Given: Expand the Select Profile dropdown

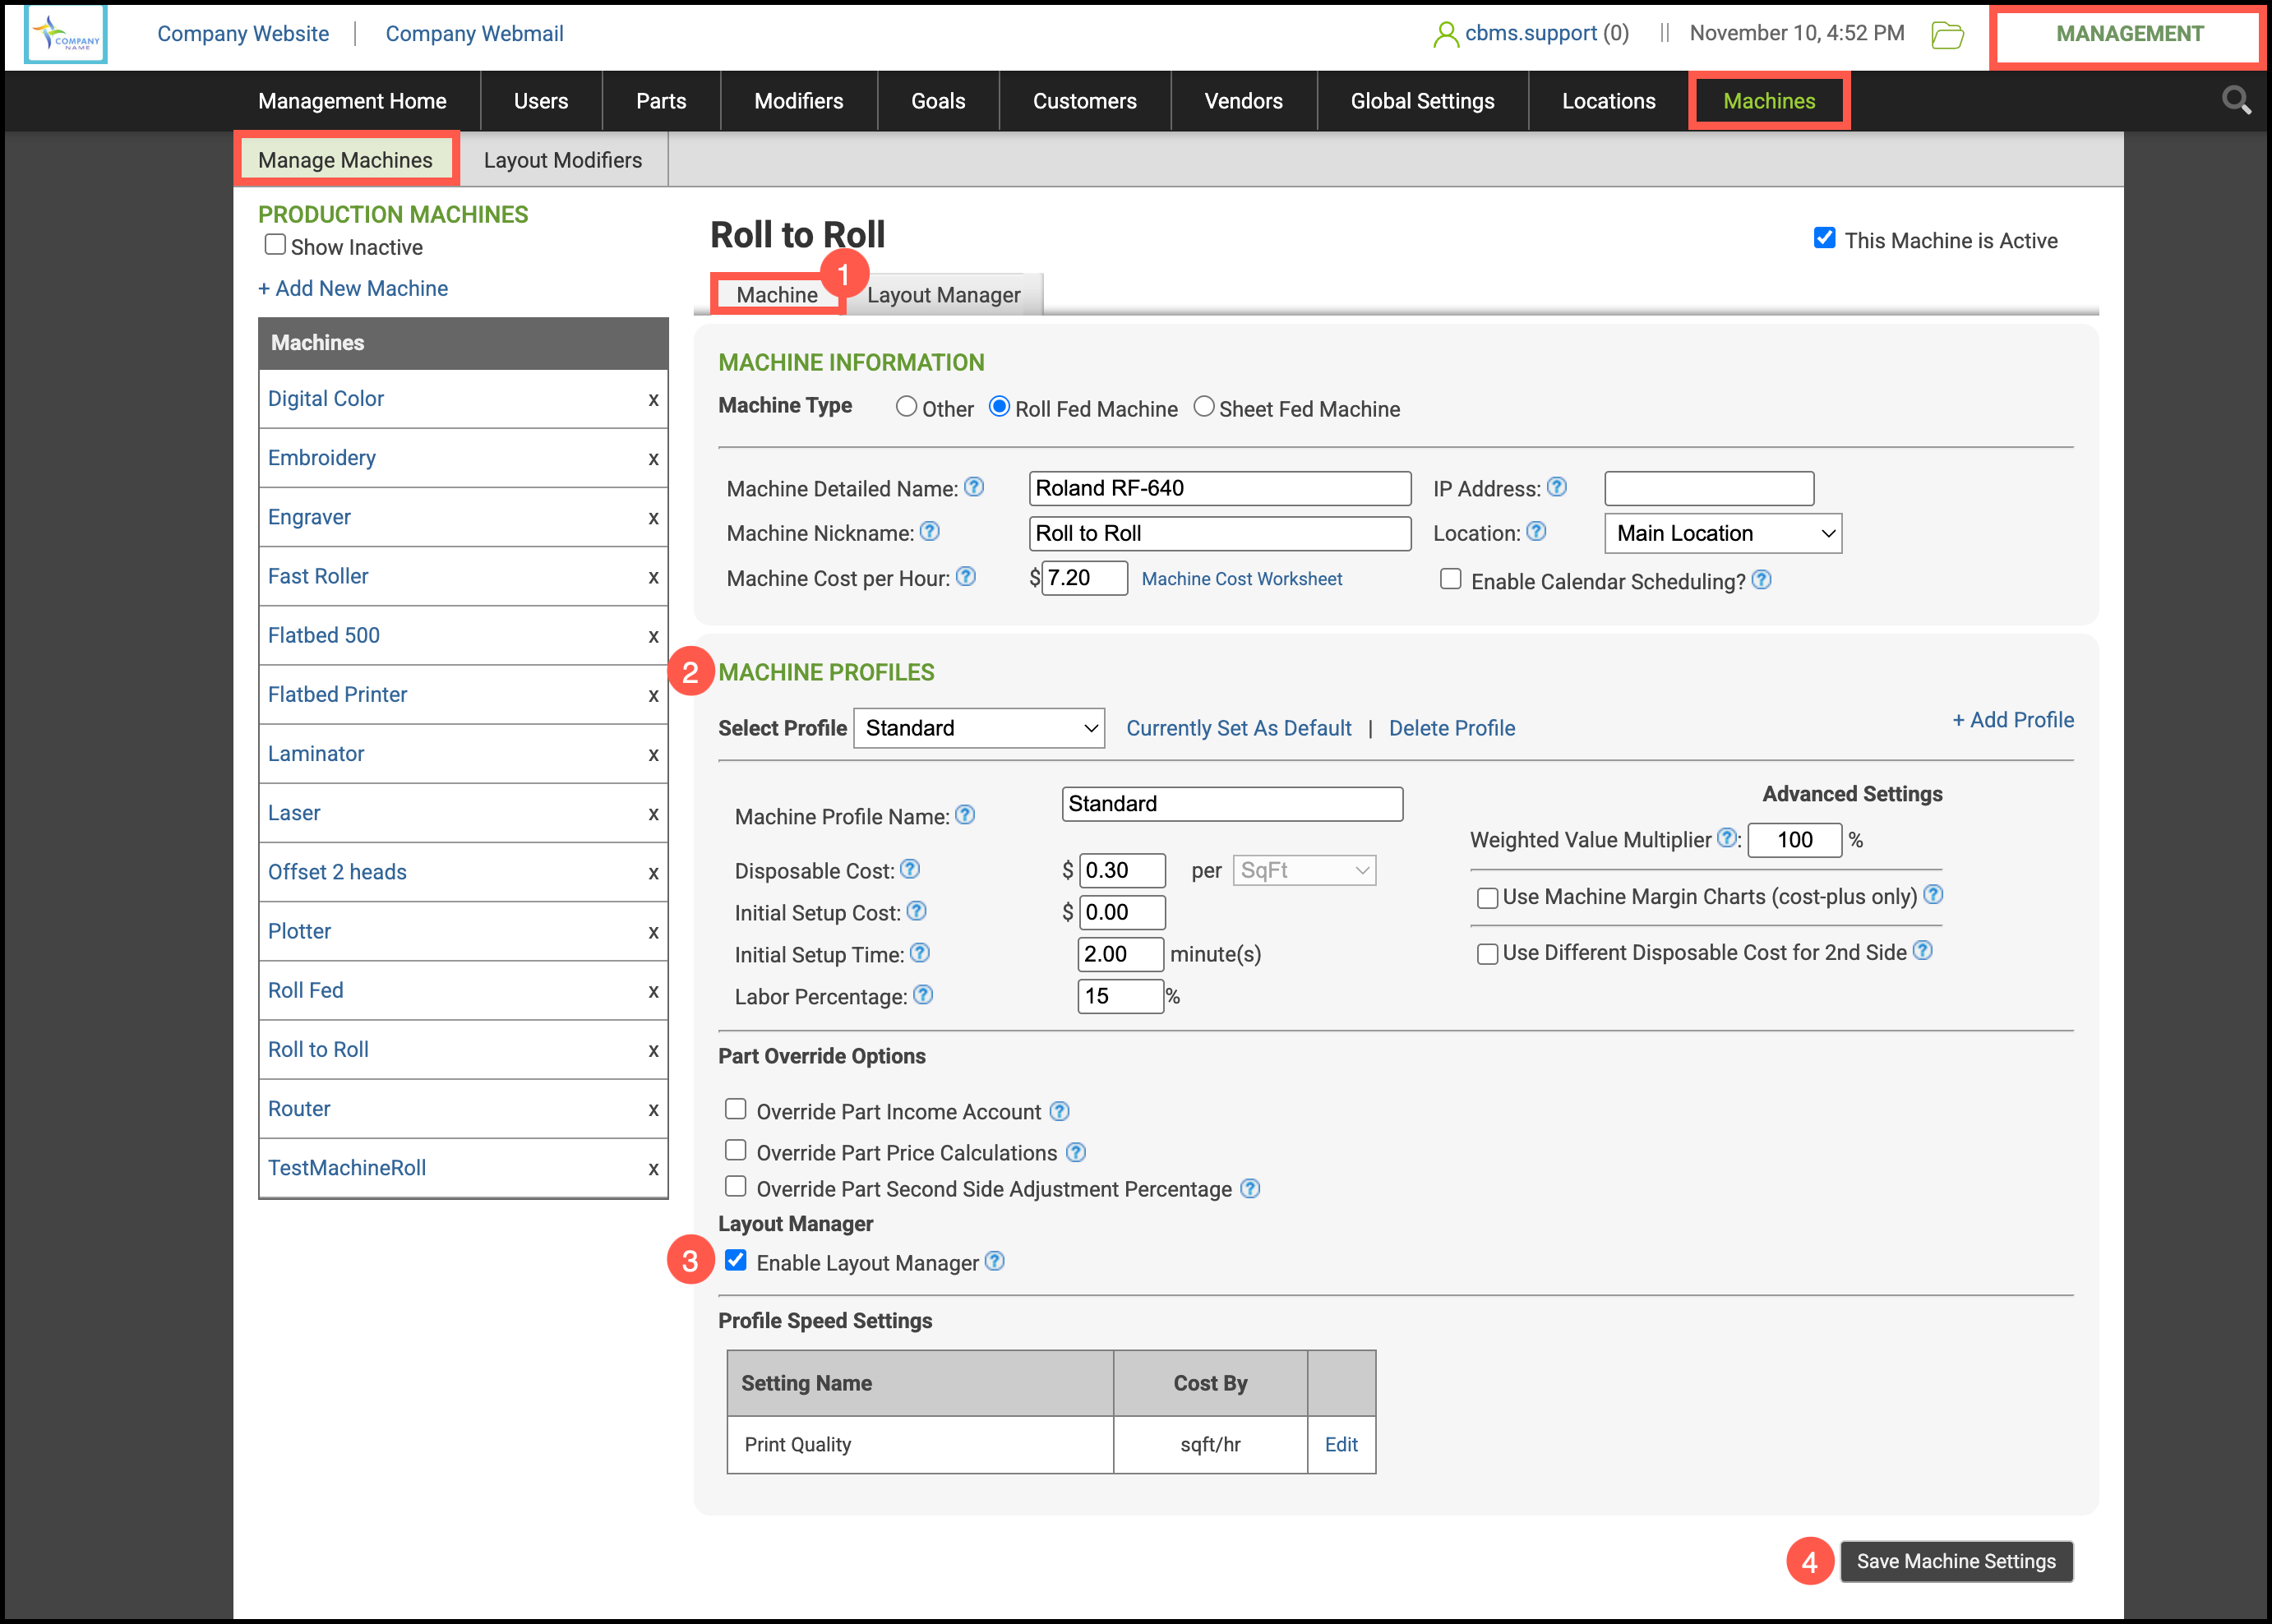Looking at the screenshot, I should pos(978,728).
